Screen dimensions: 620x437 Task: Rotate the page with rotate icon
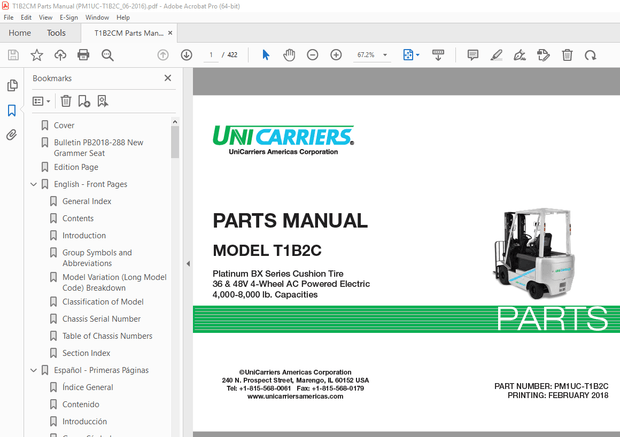[x=590, y=55]
